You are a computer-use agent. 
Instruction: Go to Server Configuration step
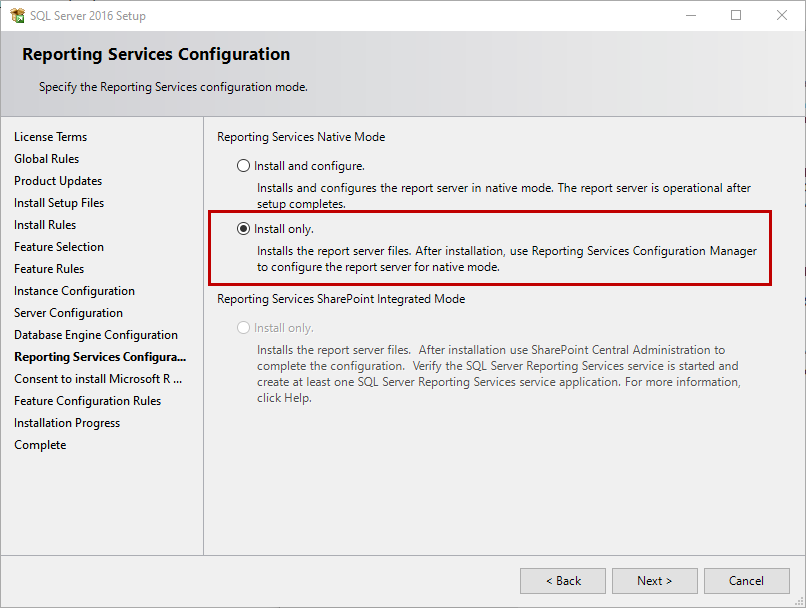tap(68, 313)
